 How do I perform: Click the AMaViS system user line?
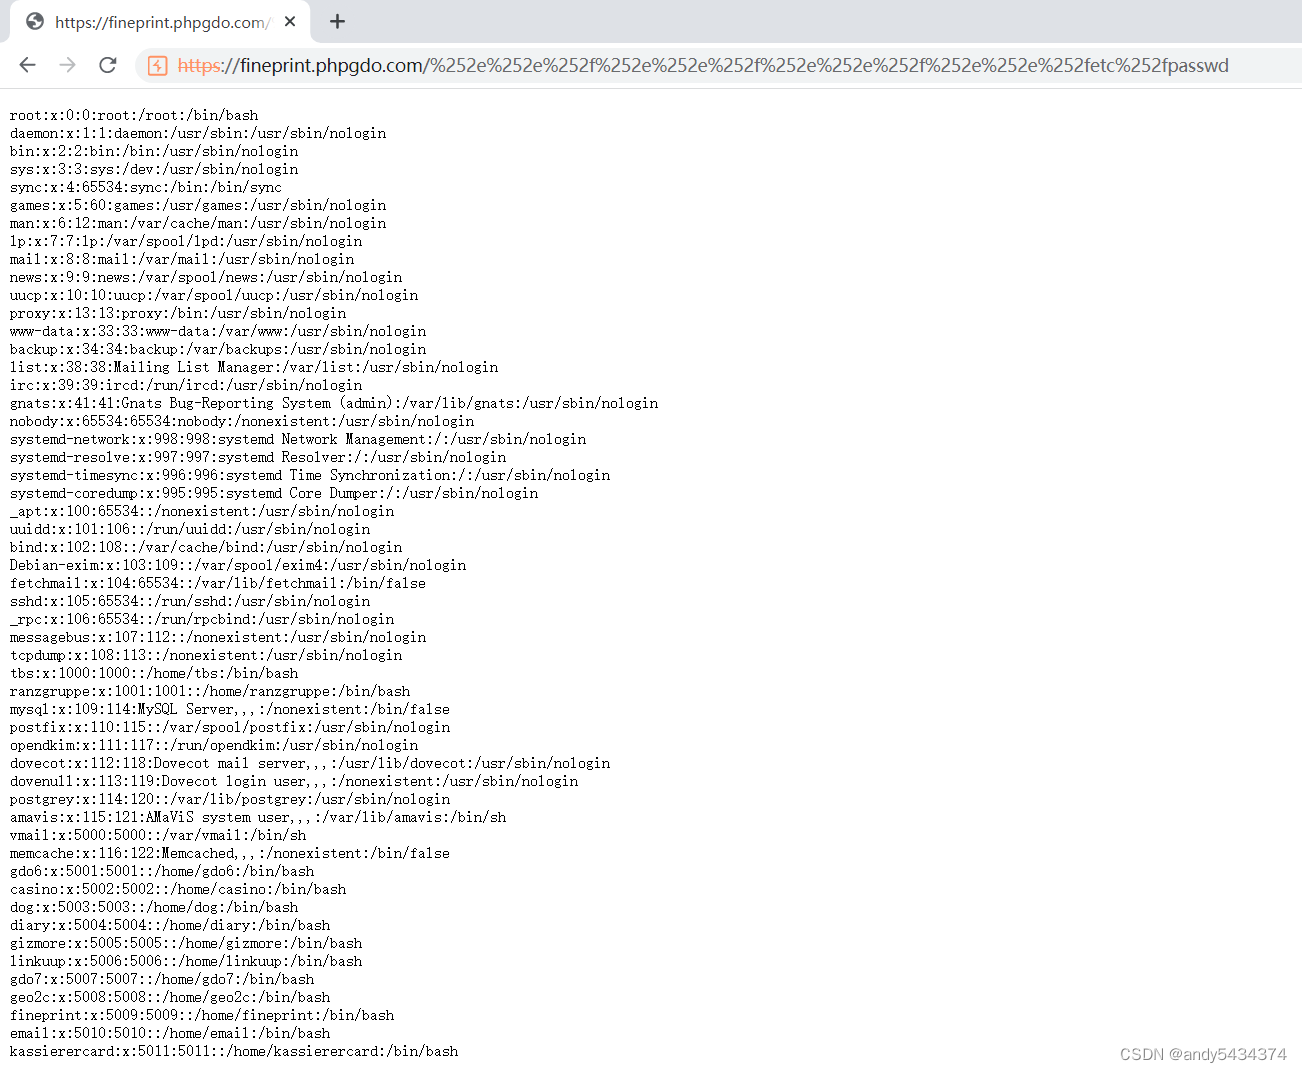pyautogui.click(x=258, y=817)
